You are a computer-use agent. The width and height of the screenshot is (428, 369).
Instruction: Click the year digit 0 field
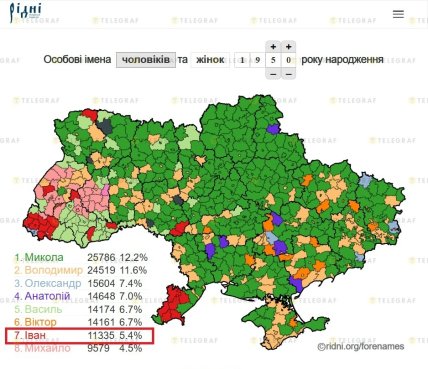289,60
